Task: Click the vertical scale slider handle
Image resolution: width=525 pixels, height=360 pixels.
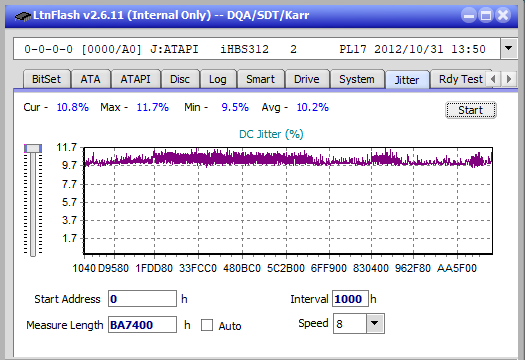Action: tap(33, 148)
